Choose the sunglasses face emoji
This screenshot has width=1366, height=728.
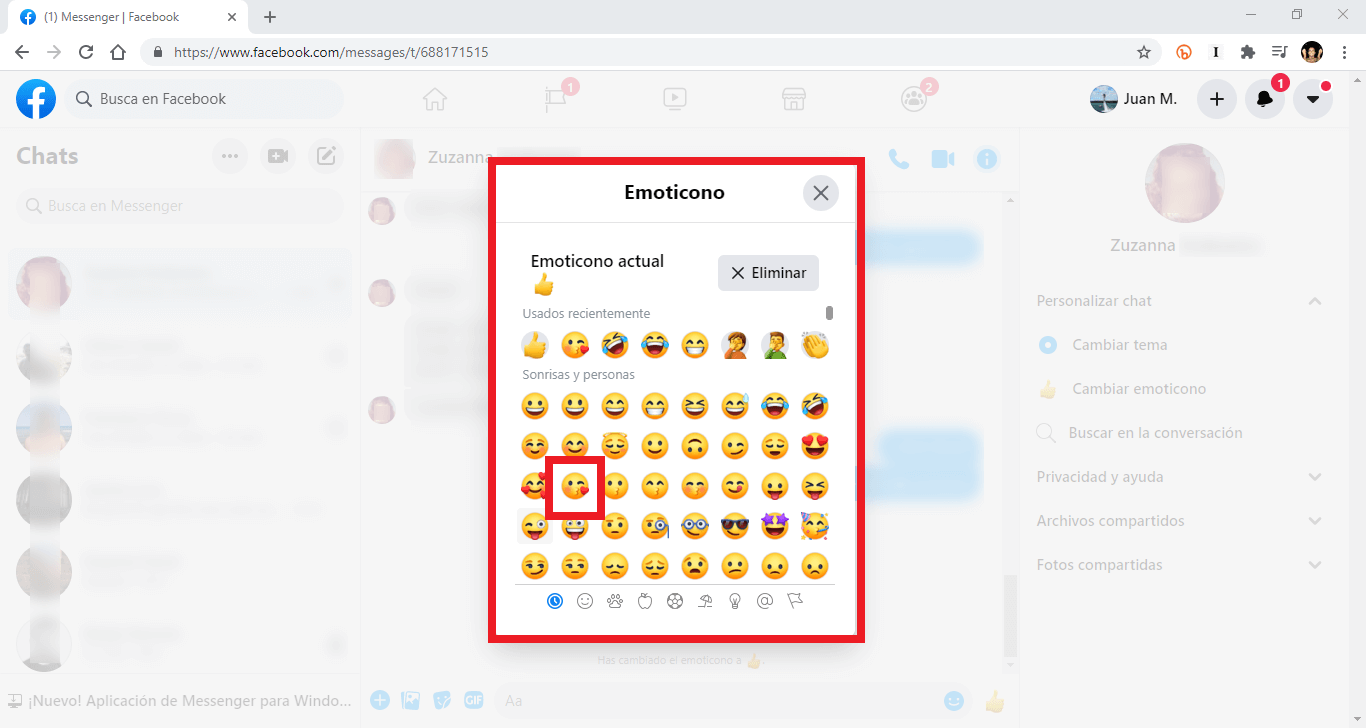735,526
